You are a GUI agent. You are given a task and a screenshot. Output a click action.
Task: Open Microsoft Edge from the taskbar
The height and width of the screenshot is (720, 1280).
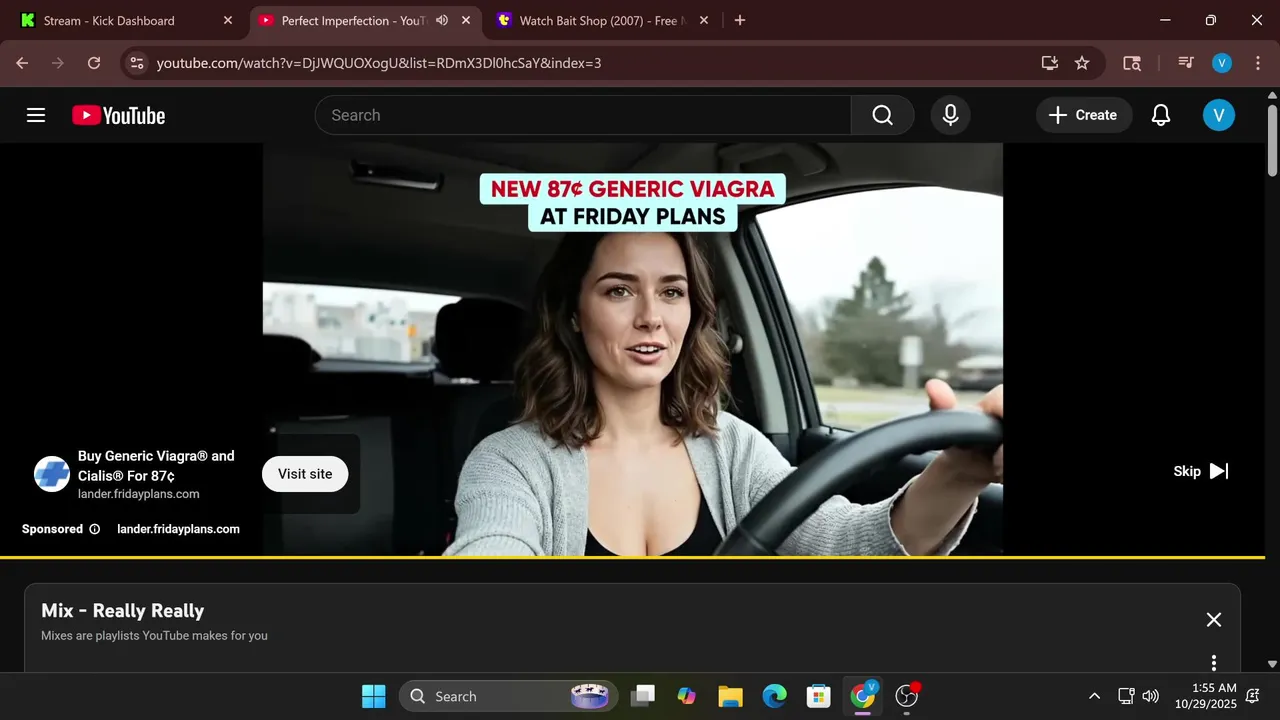coord(774,696)
